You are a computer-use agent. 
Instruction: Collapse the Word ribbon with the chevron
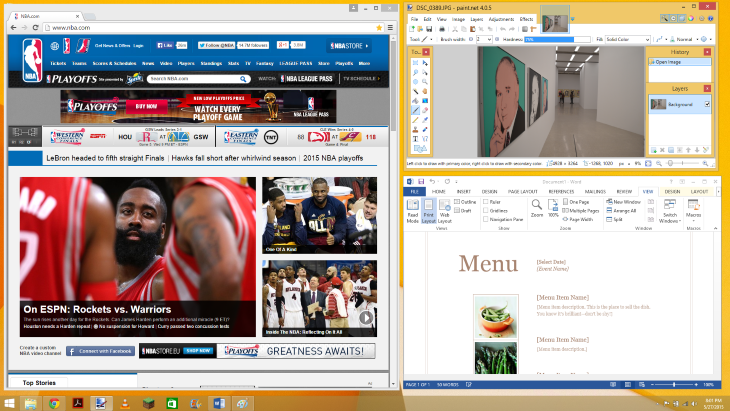(x=716, y=228)
